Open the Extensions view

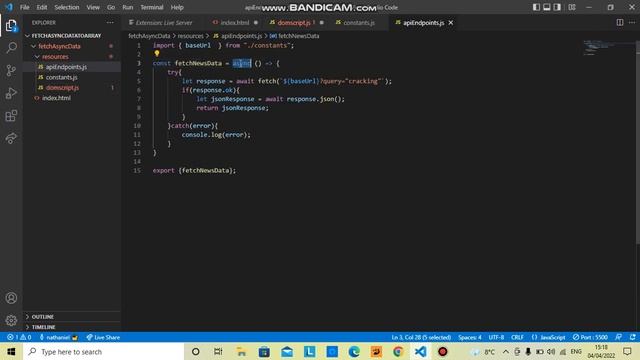point(11,116)
